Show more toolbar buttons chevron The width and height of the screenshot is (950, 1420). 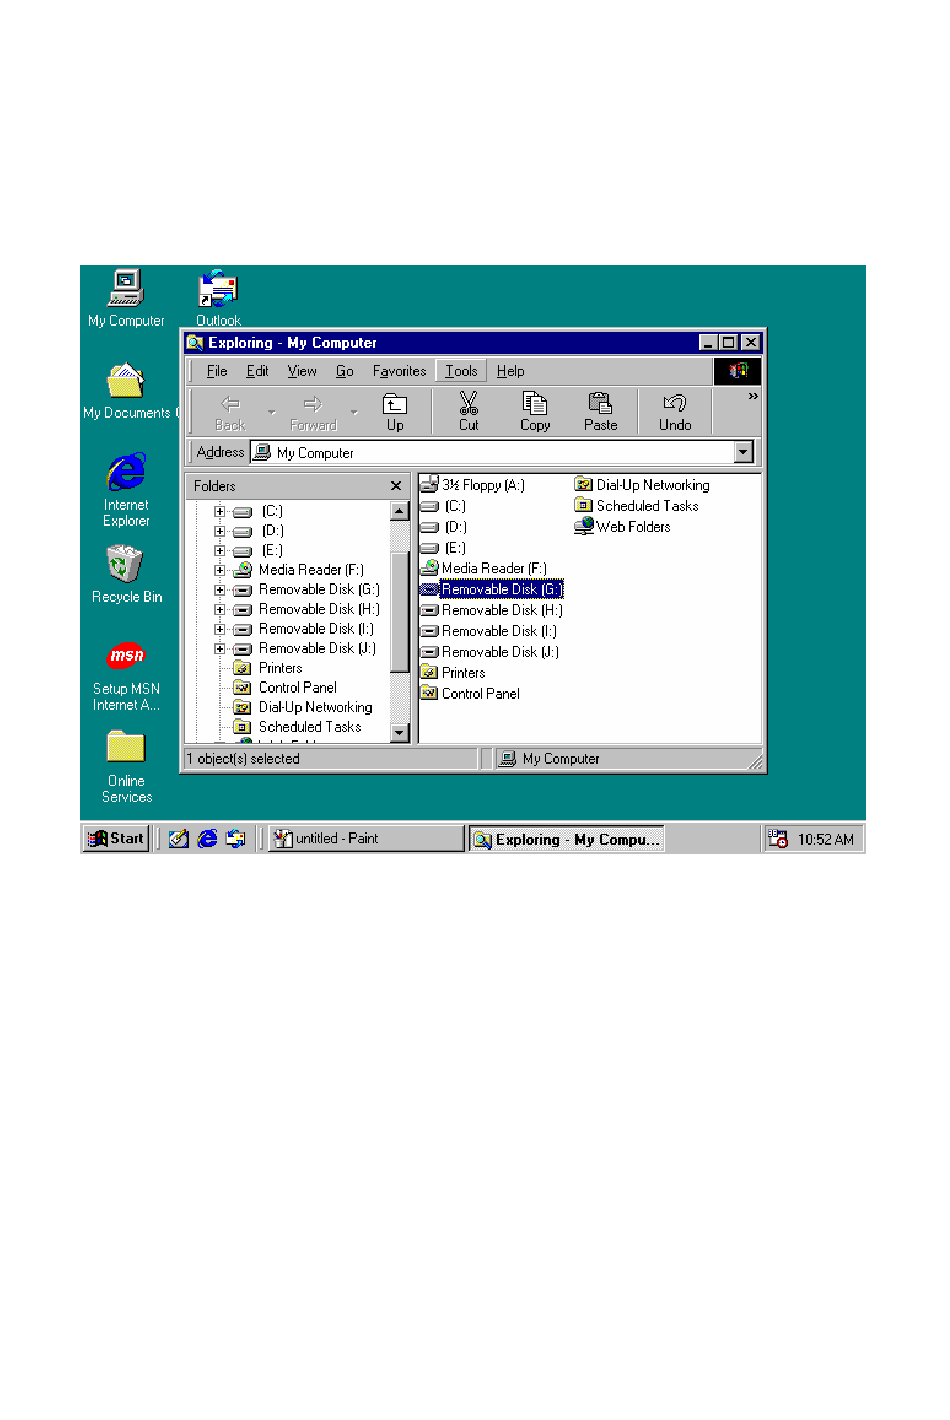click(x=753, y=397)
